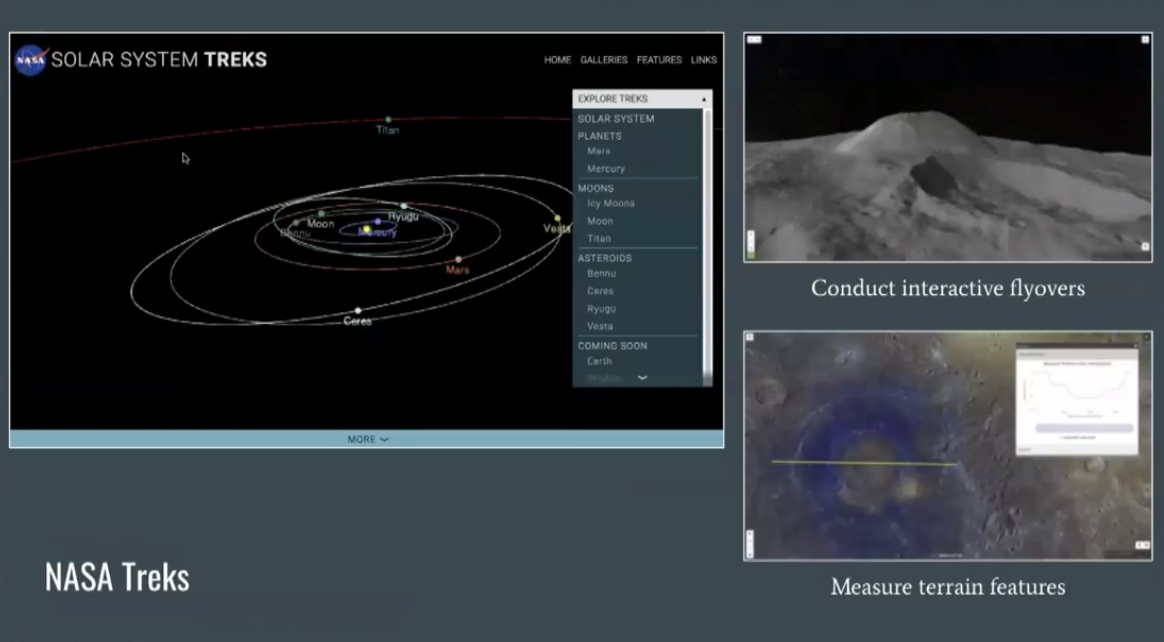The image size is (1164, 642).
Task: Pick Bennu from the Asteroids list
Action: pyautogui.click(x=601, y=274)
